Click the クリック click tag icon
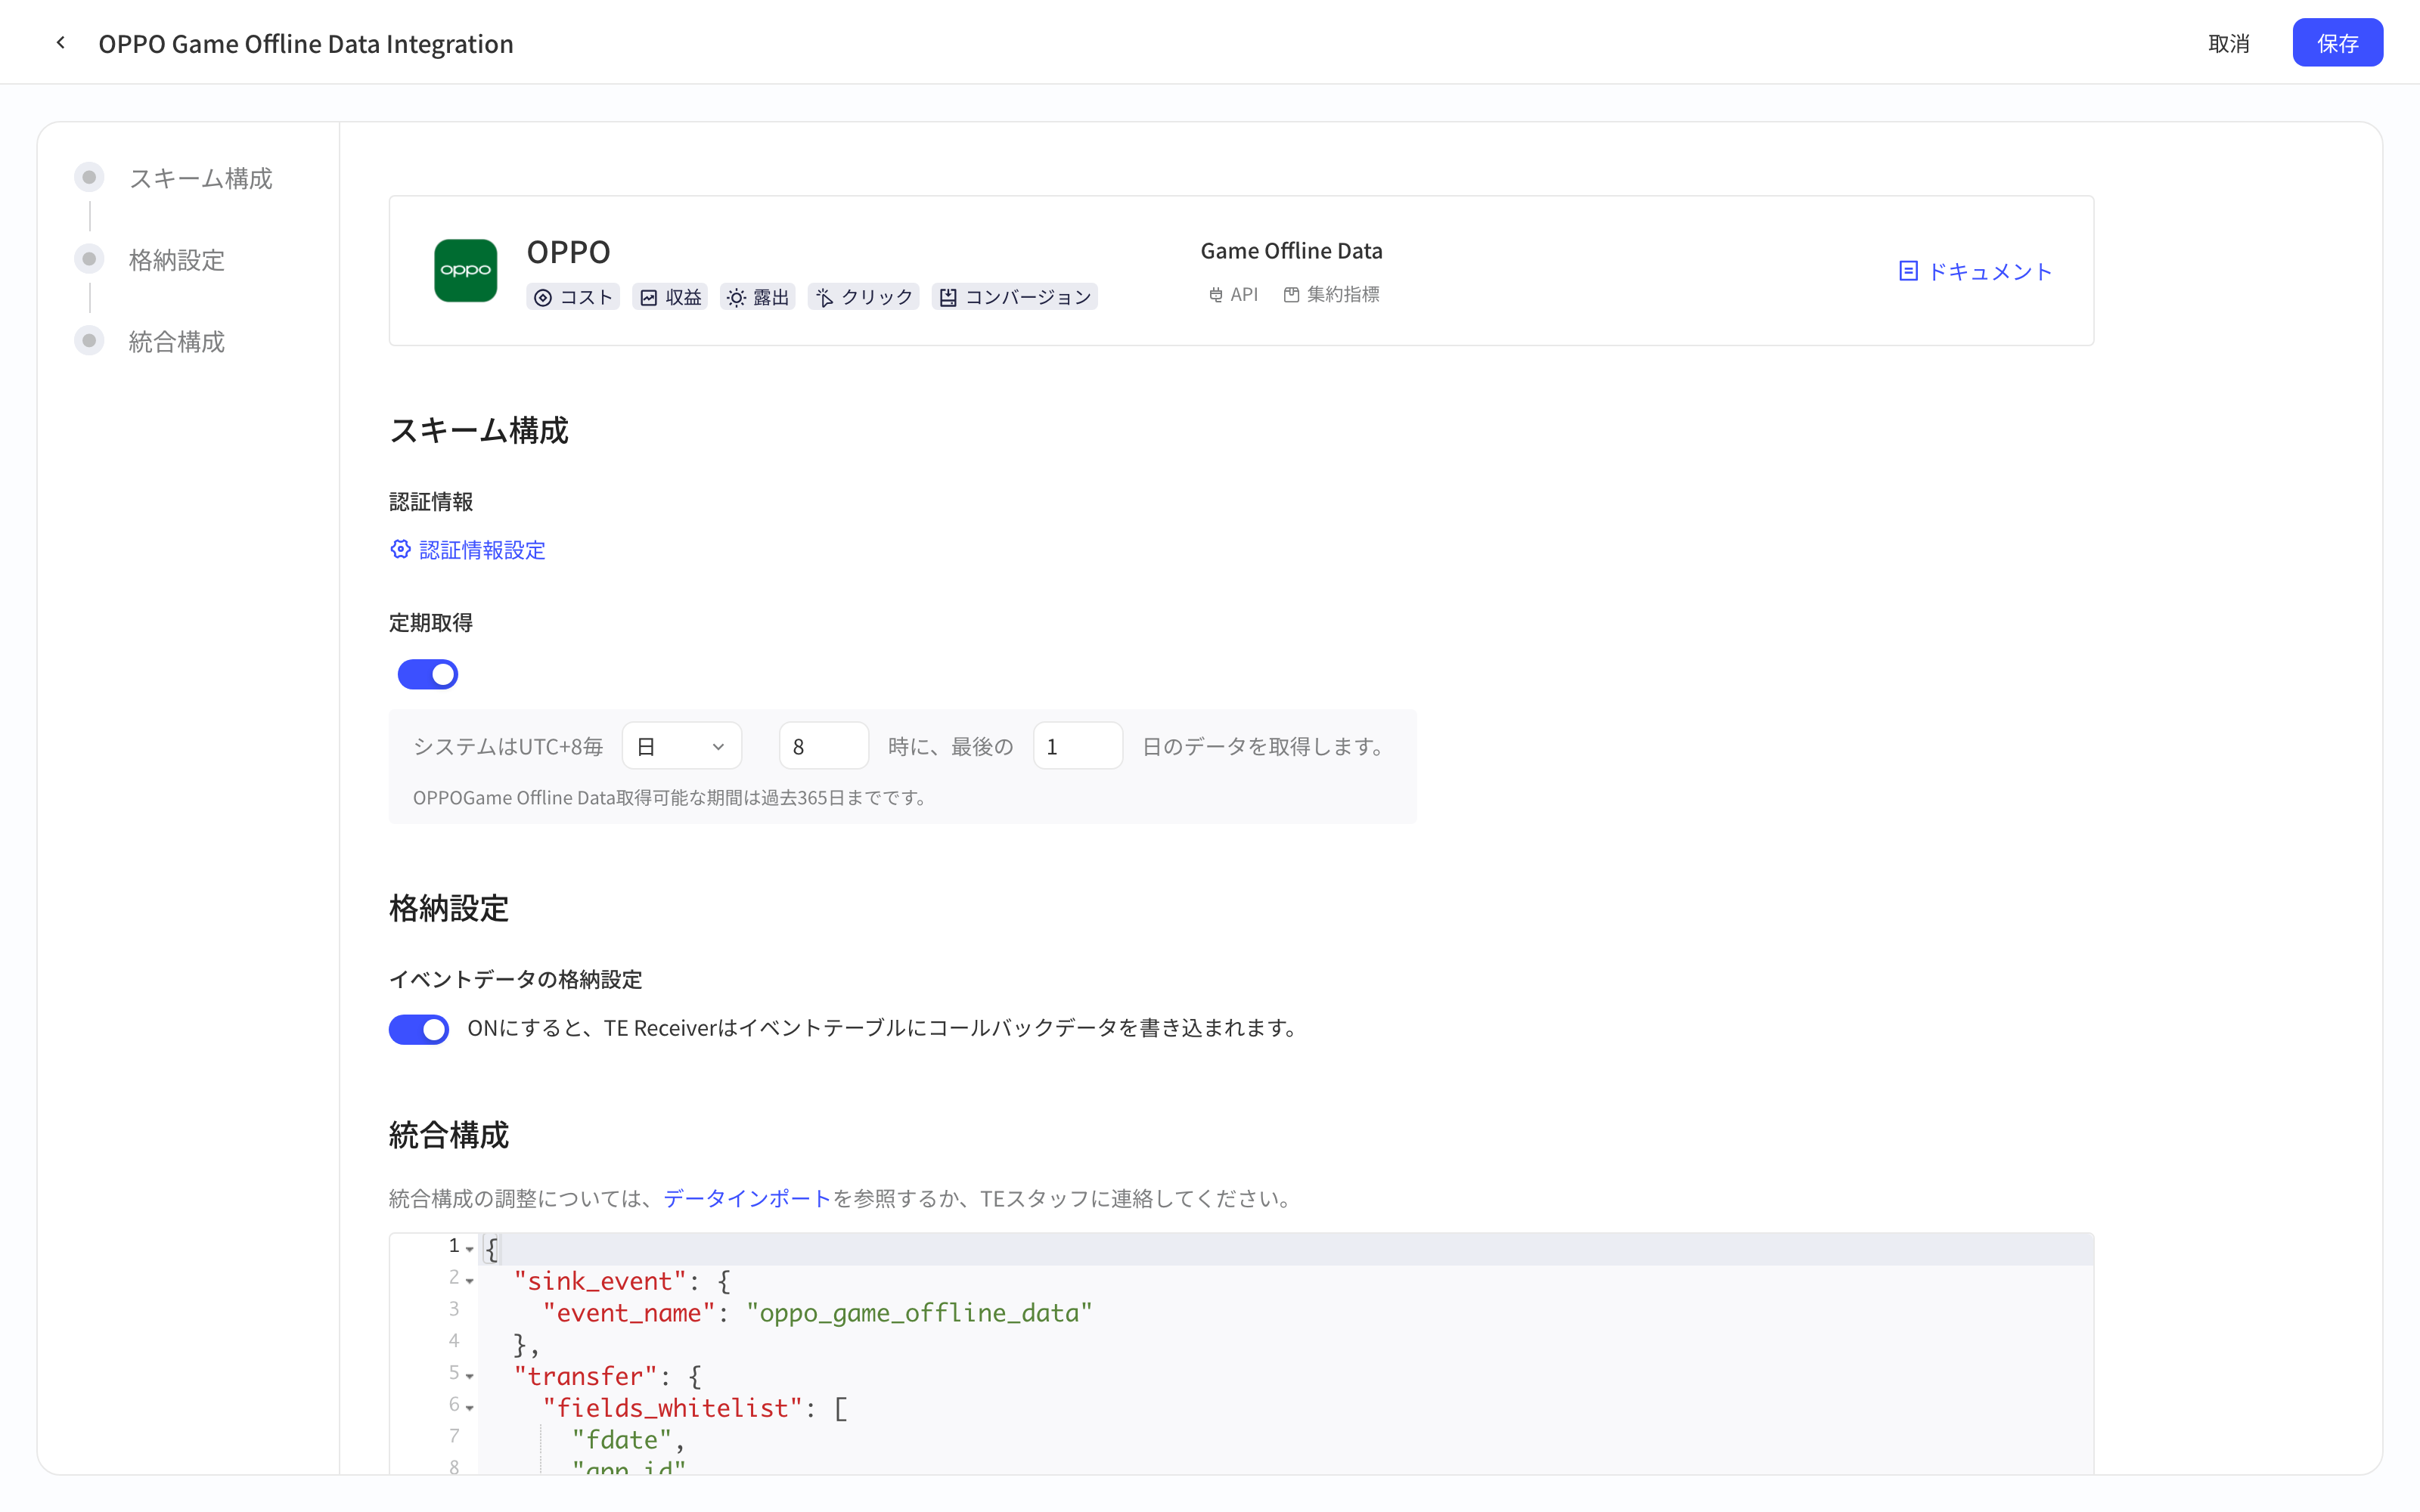 click(825, 298)
